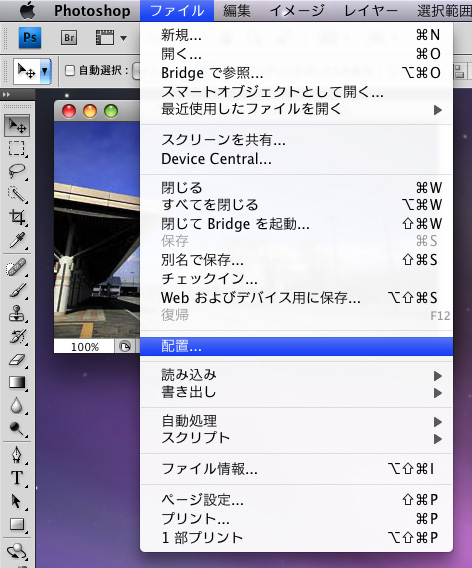This screenshot has width=472, height=568.
Task: Select the Eyedropper tool
Action: pyautogui.click(x=17, y=240)
